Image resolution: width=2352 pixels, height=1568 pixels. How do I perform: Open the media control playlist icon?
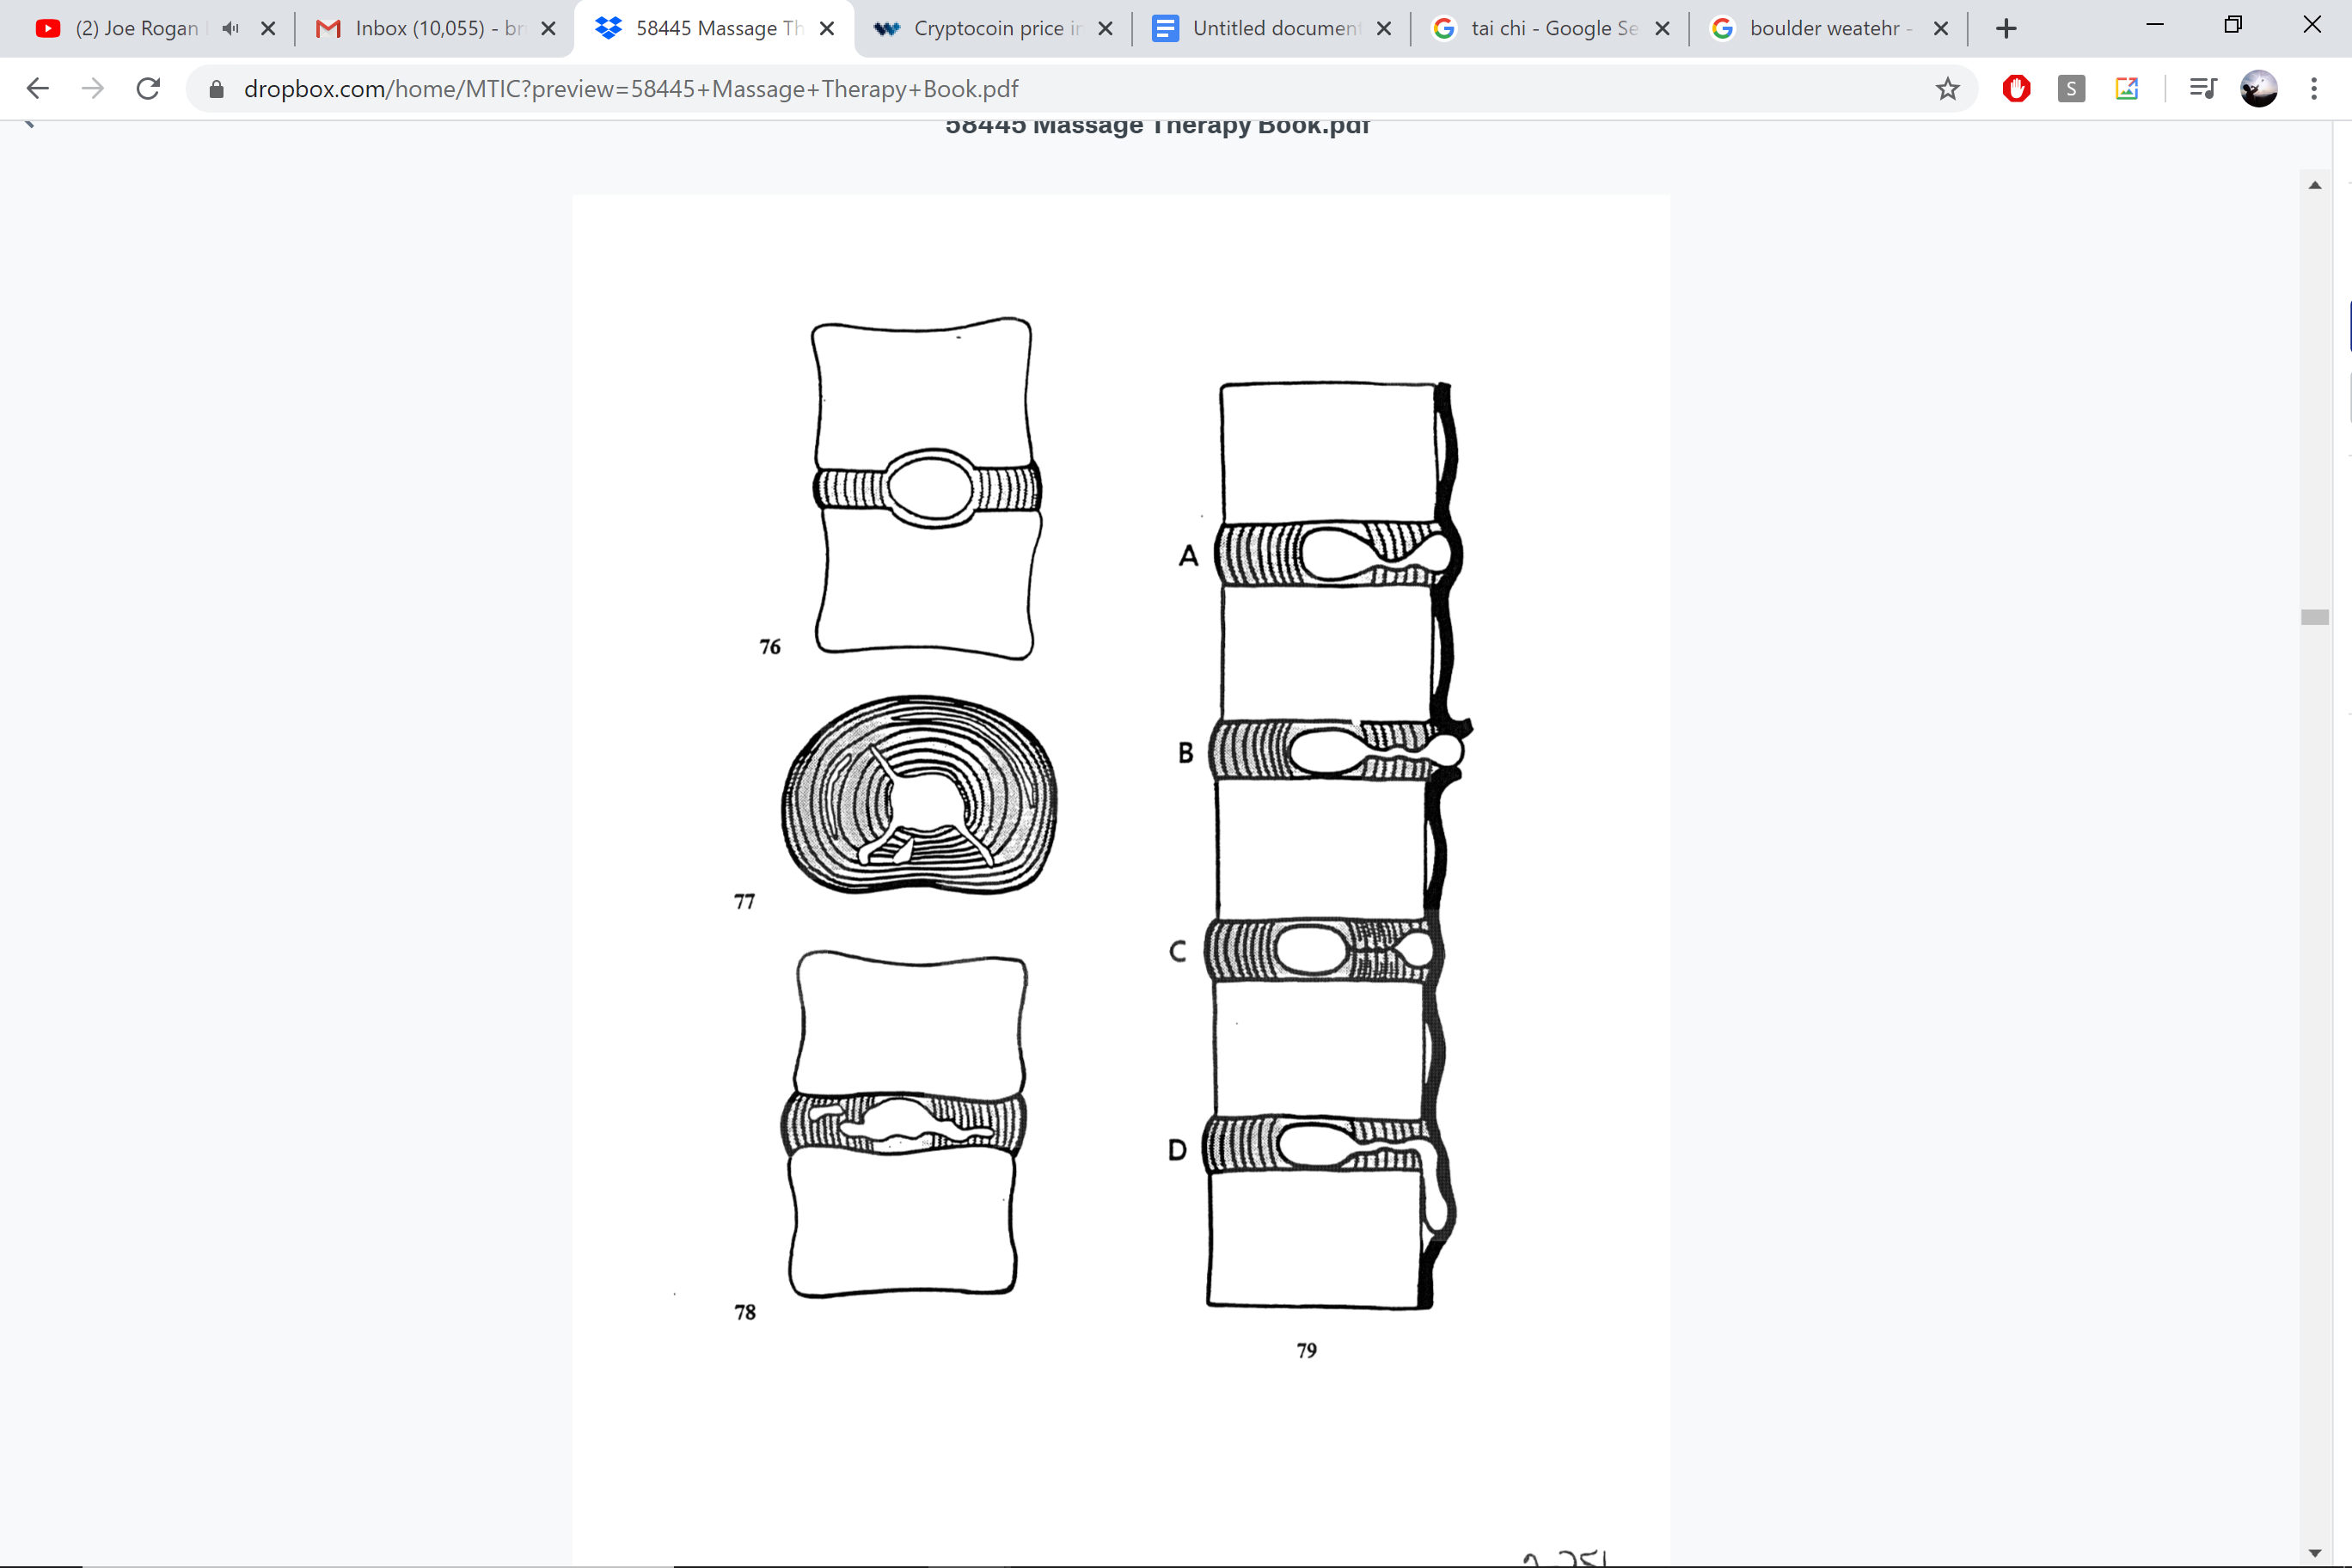point(2202,89)
